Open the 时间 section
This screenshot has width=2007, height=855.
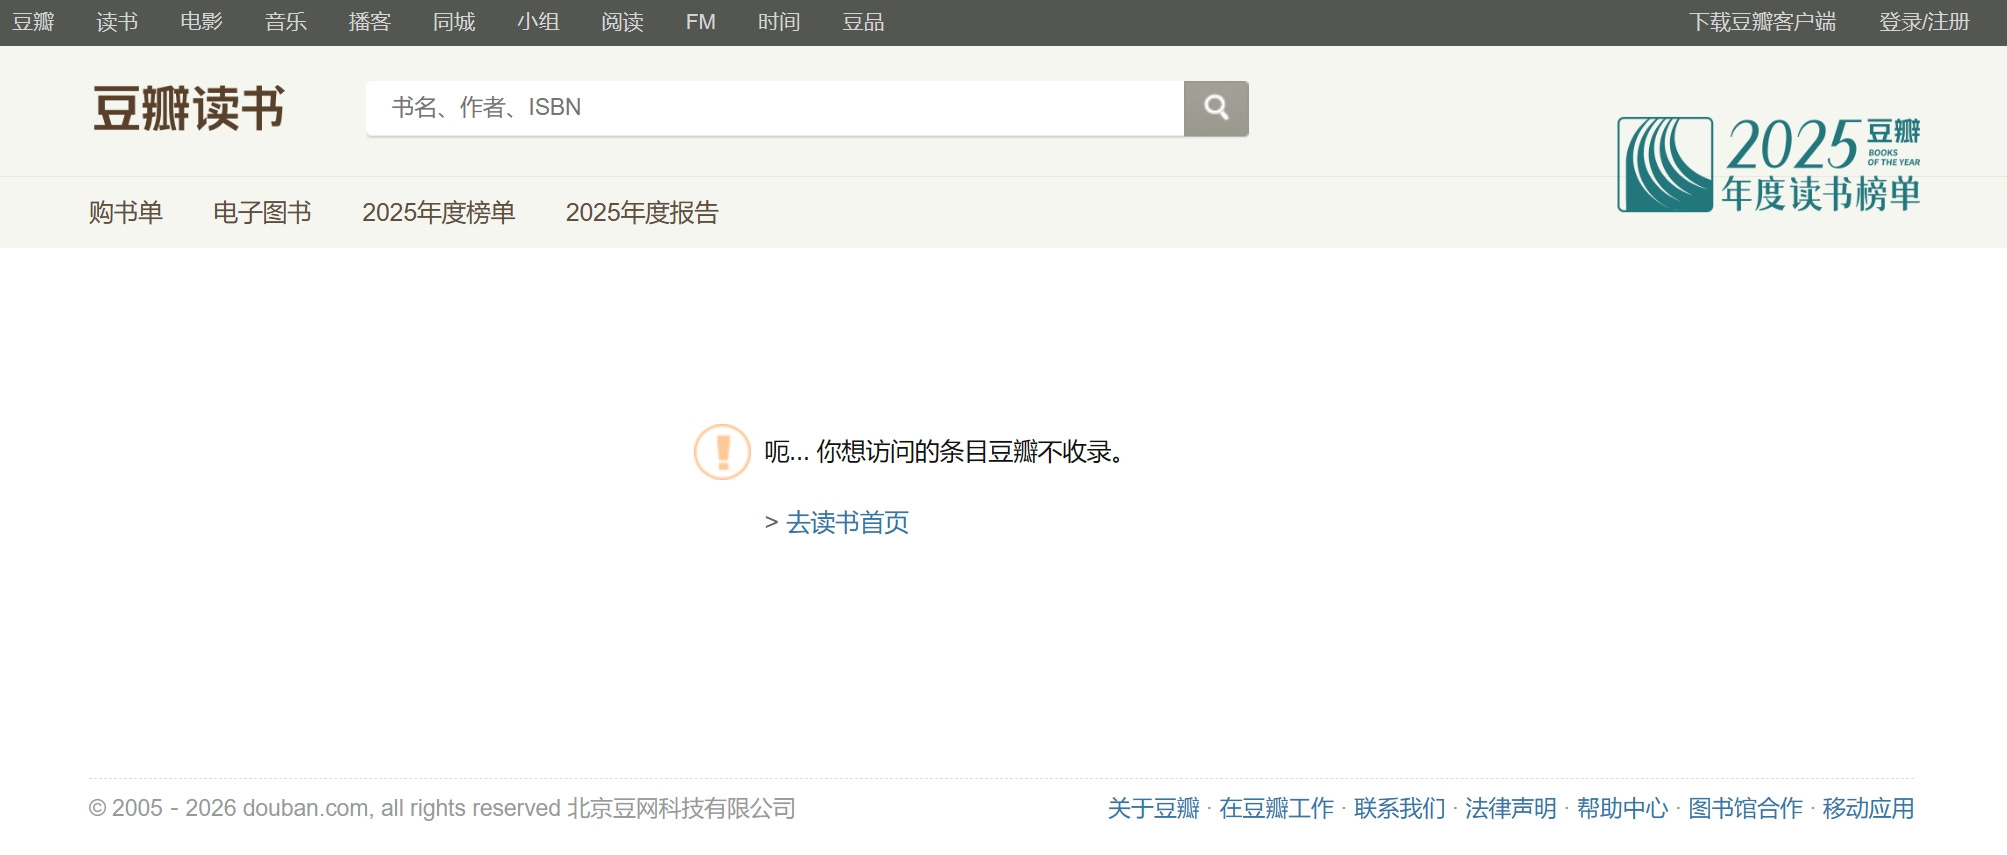(x=779, y=22)
